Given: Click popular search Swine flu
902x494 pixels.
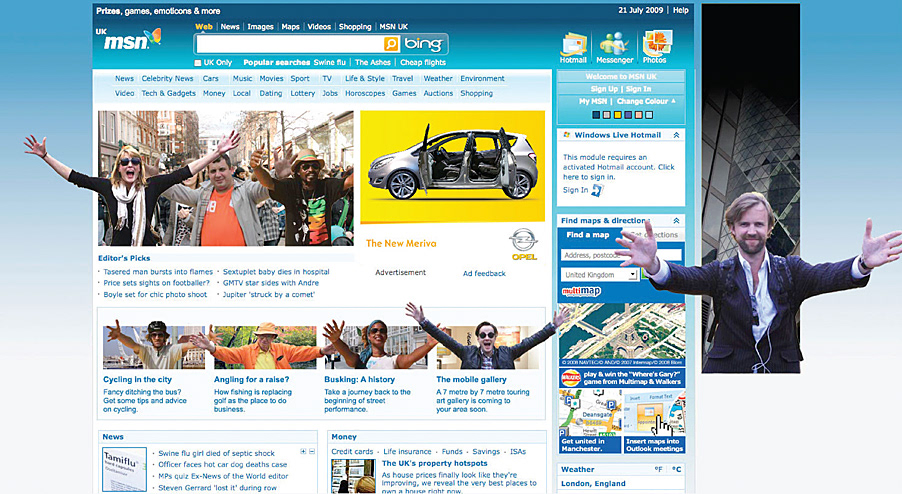Looking at the screenshot, I should (x=330, y=62).
